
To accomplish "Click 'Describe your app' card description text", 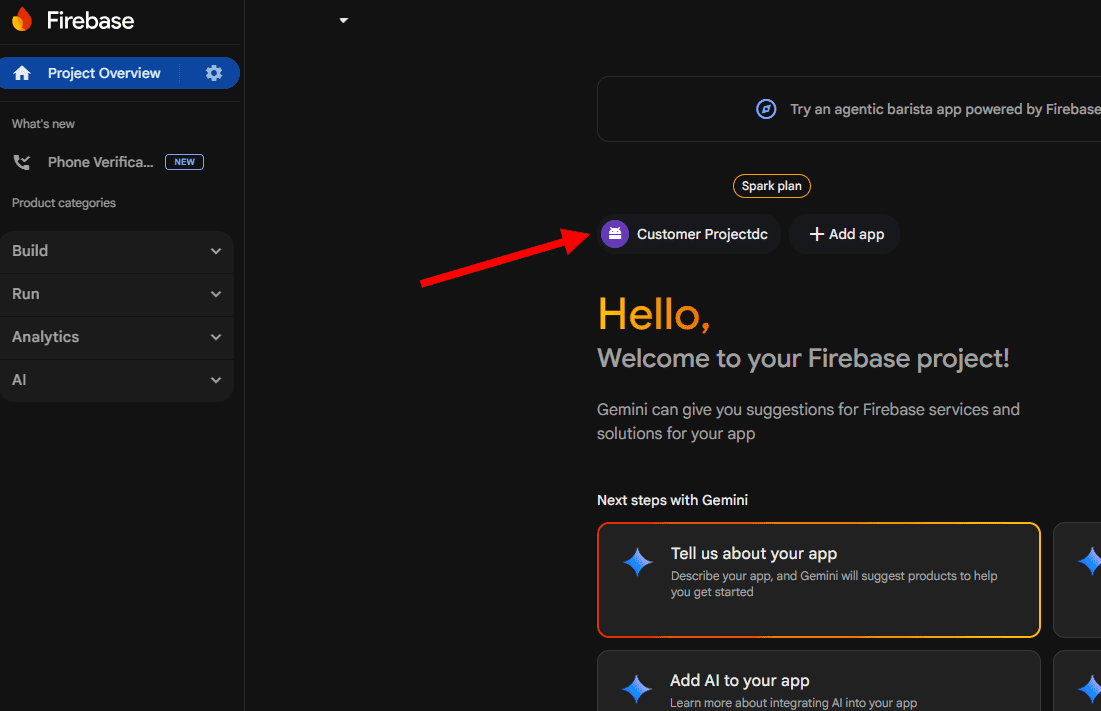I will [x=834, y=584].
